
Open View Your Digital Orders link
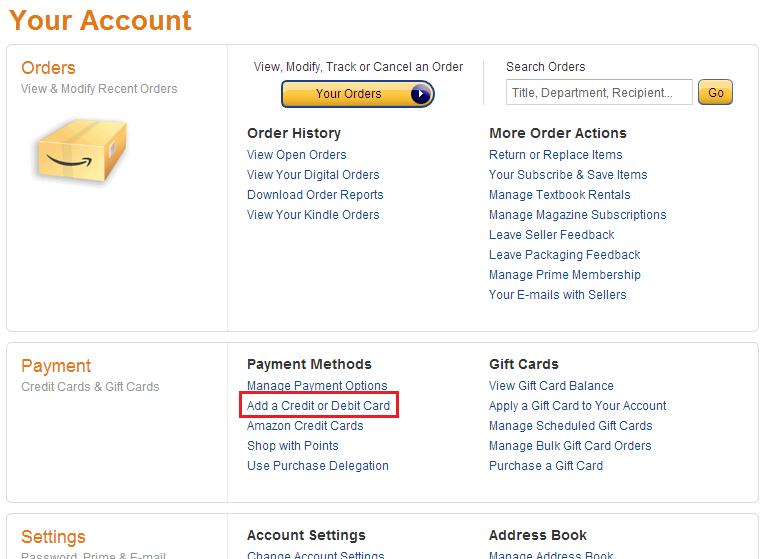tap(313, 175)
